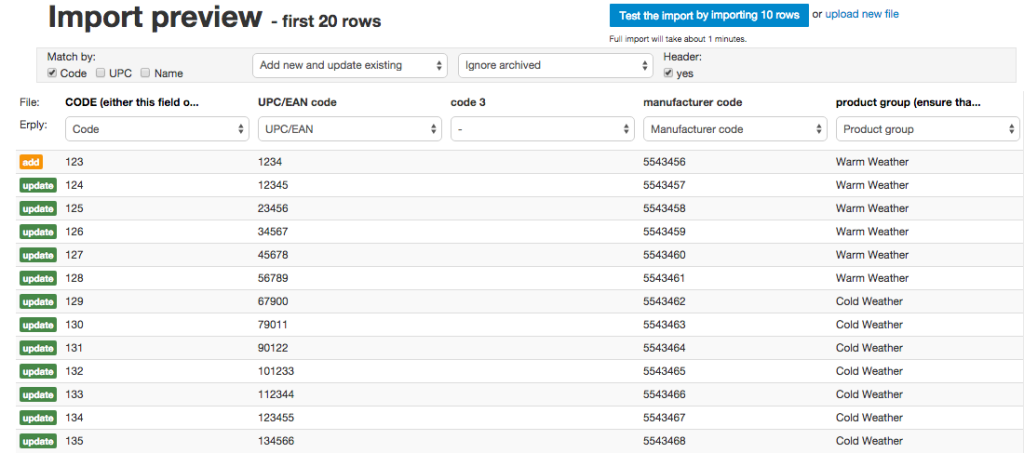
Task: Click the orange add badge on row 123
Action: click(31, 163)
